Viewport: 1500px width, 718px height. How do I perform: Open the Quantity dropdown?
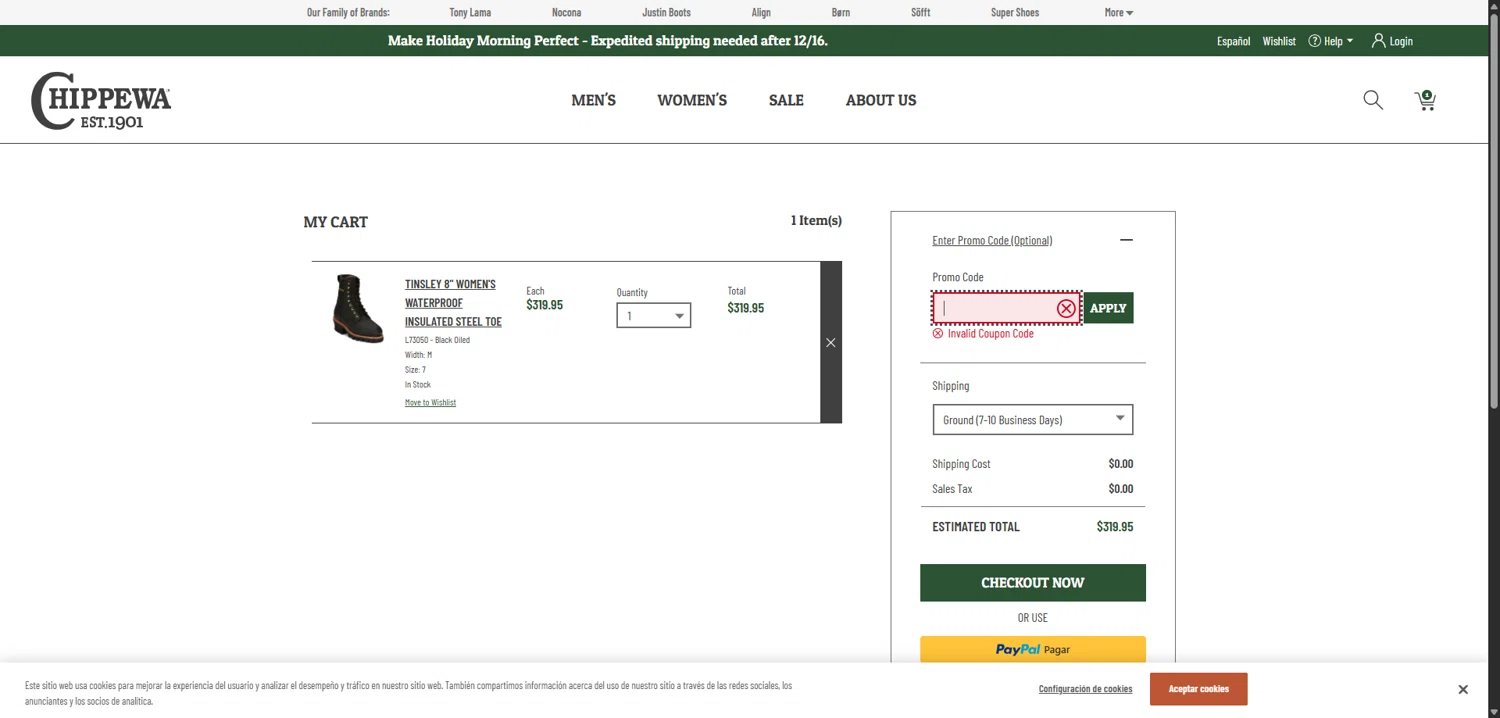coord(653,316)
